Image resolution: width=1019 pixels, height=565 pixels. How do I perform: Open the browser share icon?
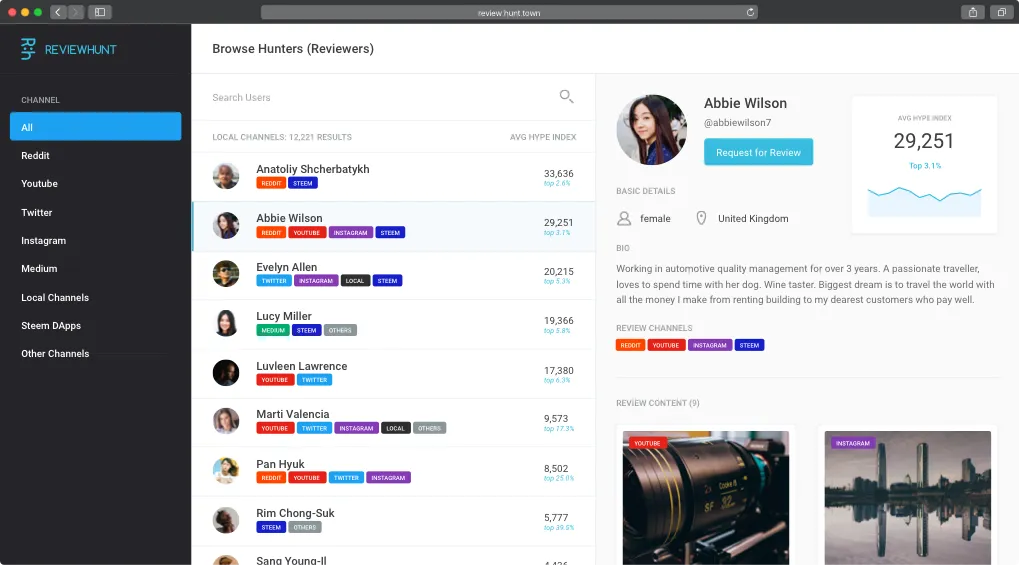[972, 12]
